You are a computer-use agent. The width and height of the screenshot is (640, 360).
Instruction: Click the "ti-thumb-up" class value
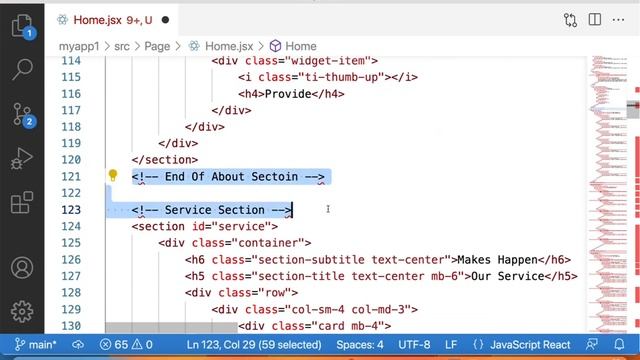pyautogui.click(x=342, y=77)
